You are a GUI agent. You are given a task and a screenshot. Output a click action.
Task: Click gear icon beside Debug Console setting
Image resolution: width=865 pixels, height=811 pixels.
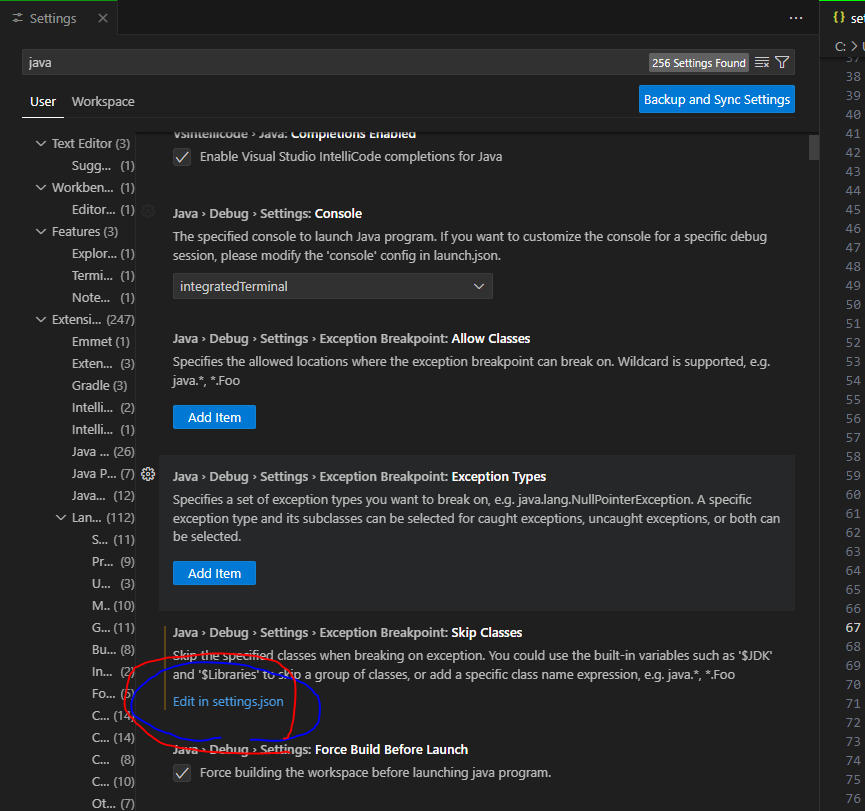click(148, 211)
